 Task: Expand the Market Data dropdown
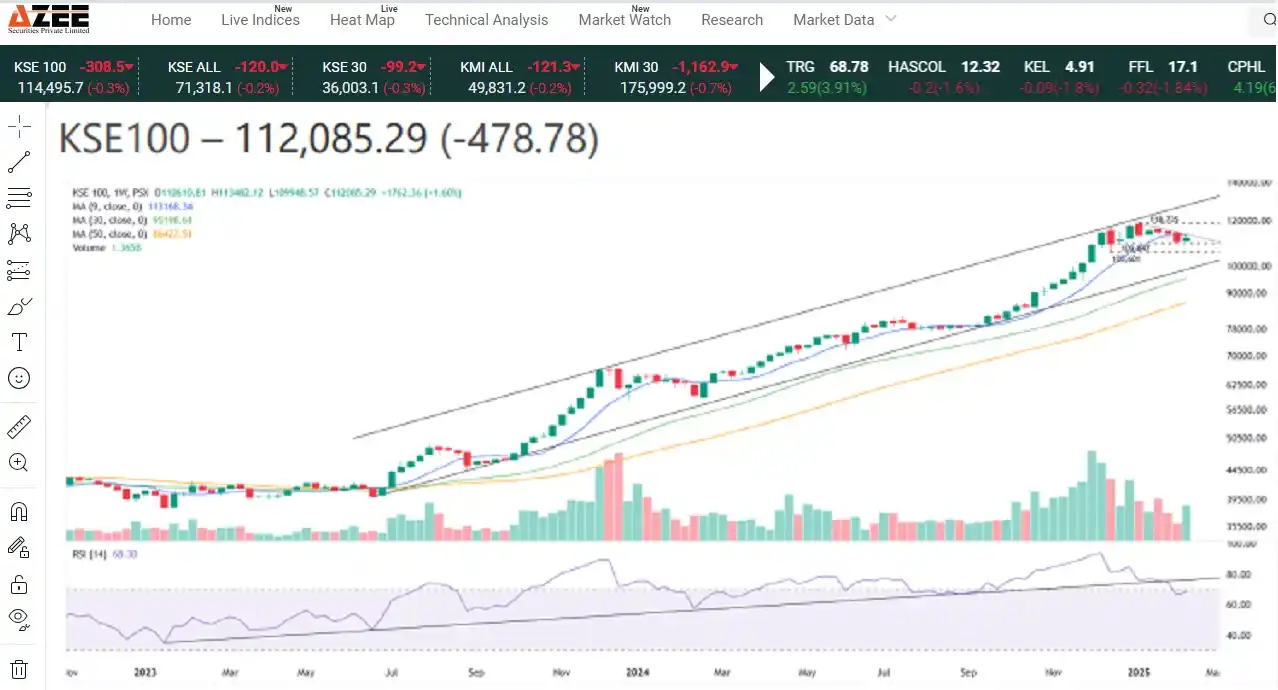pos(845,20)
